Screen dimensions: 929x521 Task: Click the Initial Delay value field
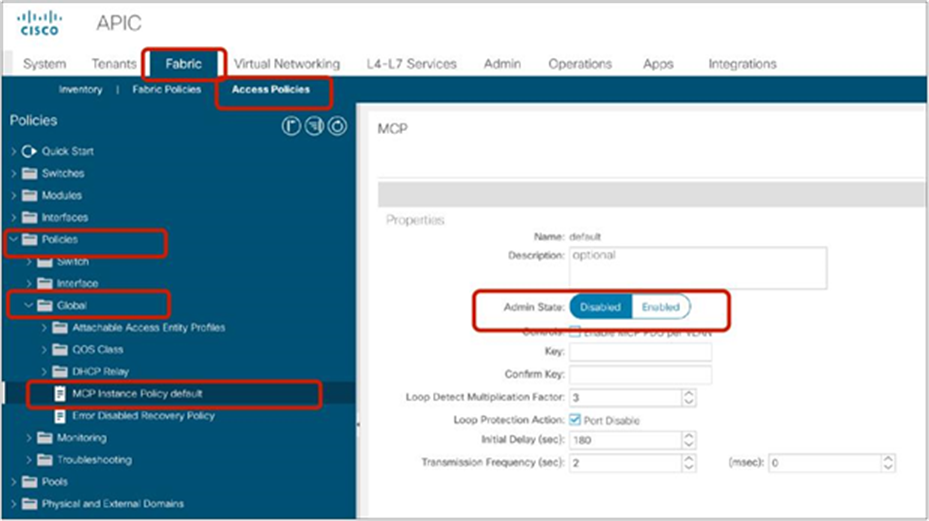tap(625, 440)
